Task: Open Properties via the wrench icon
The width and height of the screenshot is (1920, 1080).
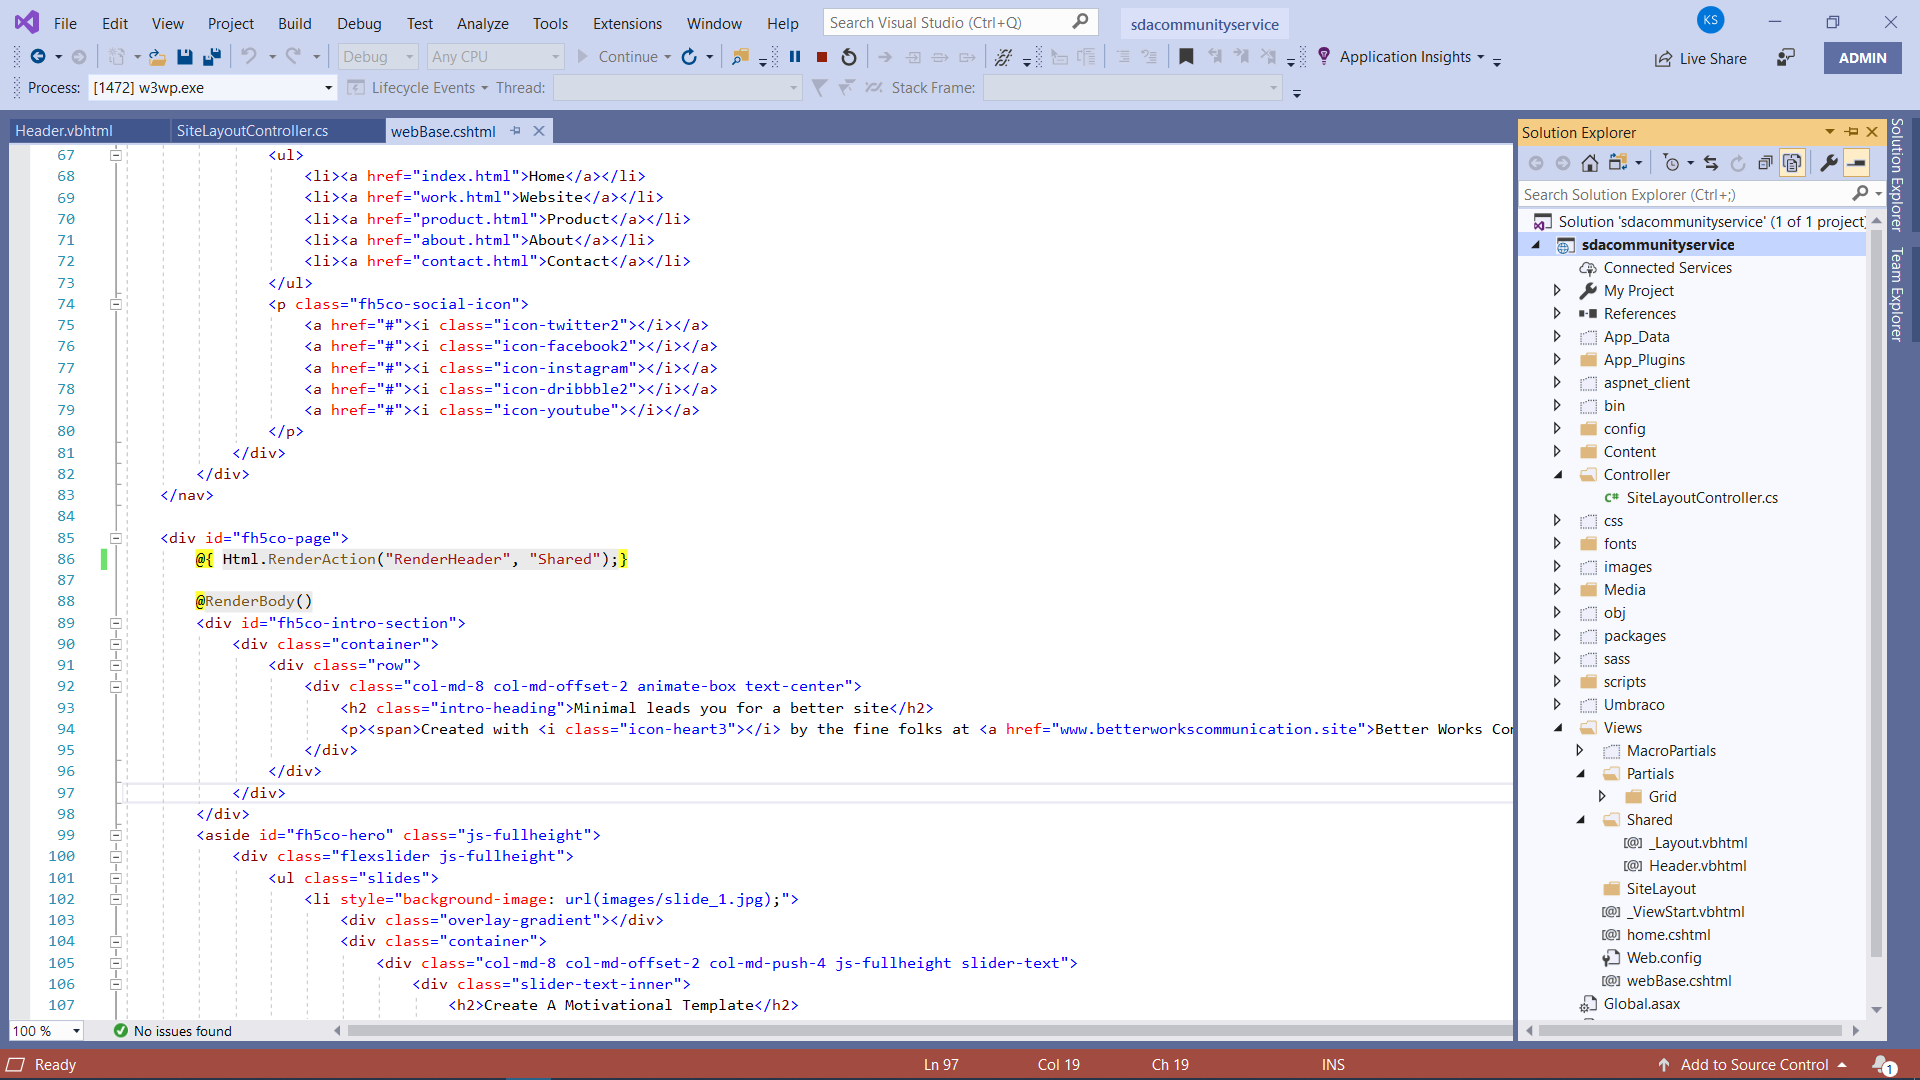Action: [1828, 163]
